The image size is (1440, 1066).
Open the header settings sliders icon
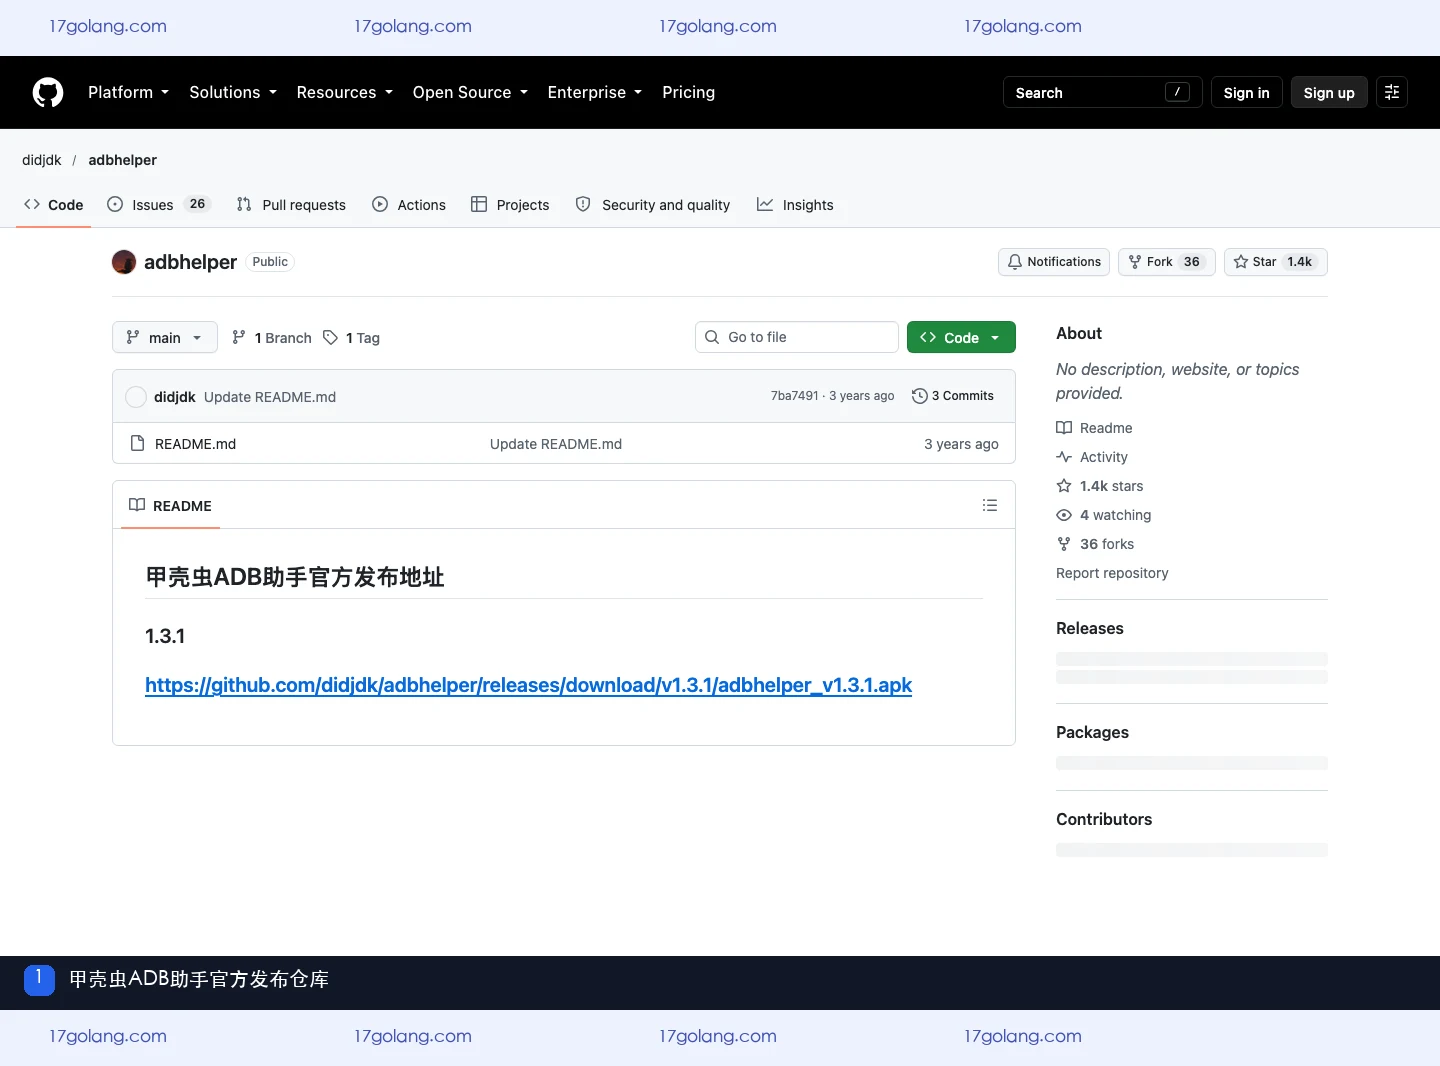1392,92
